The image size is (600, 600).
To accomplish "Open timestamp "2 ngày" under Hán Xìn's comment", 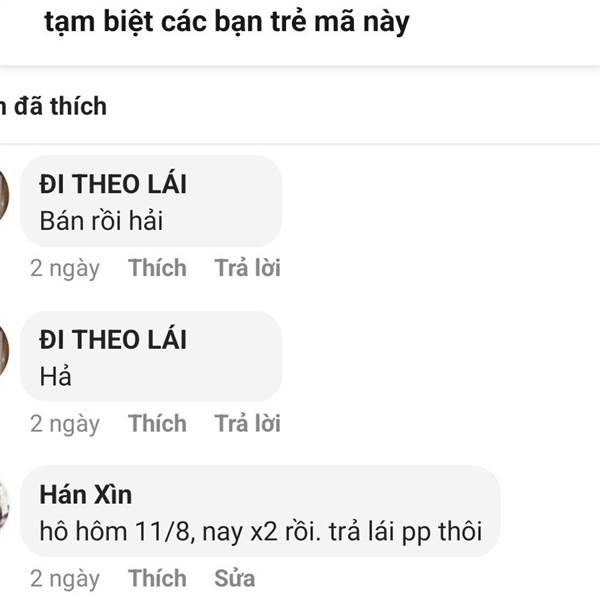I will pyautogui.click(x=65, y=579).
